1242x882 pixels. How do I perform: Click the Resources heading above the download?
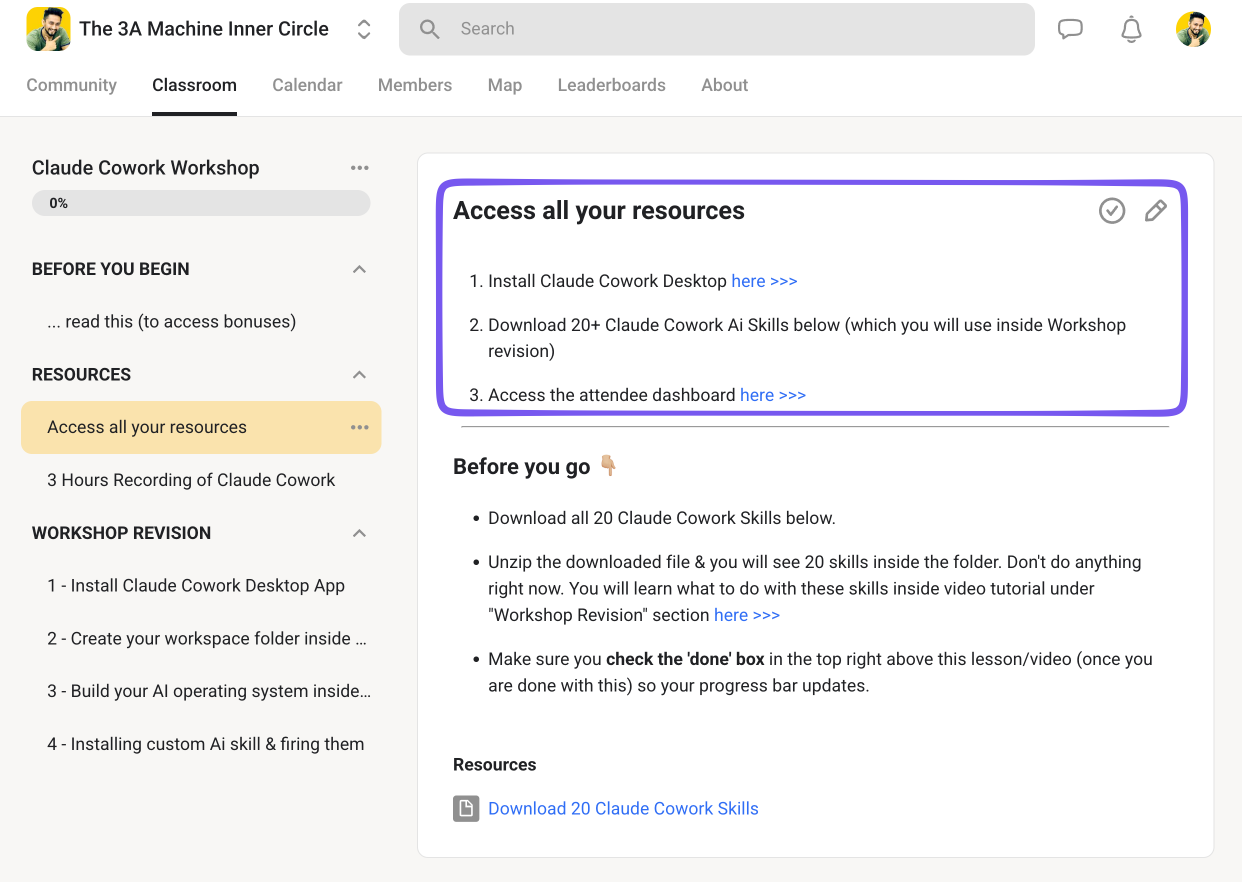tap(495, 765)
